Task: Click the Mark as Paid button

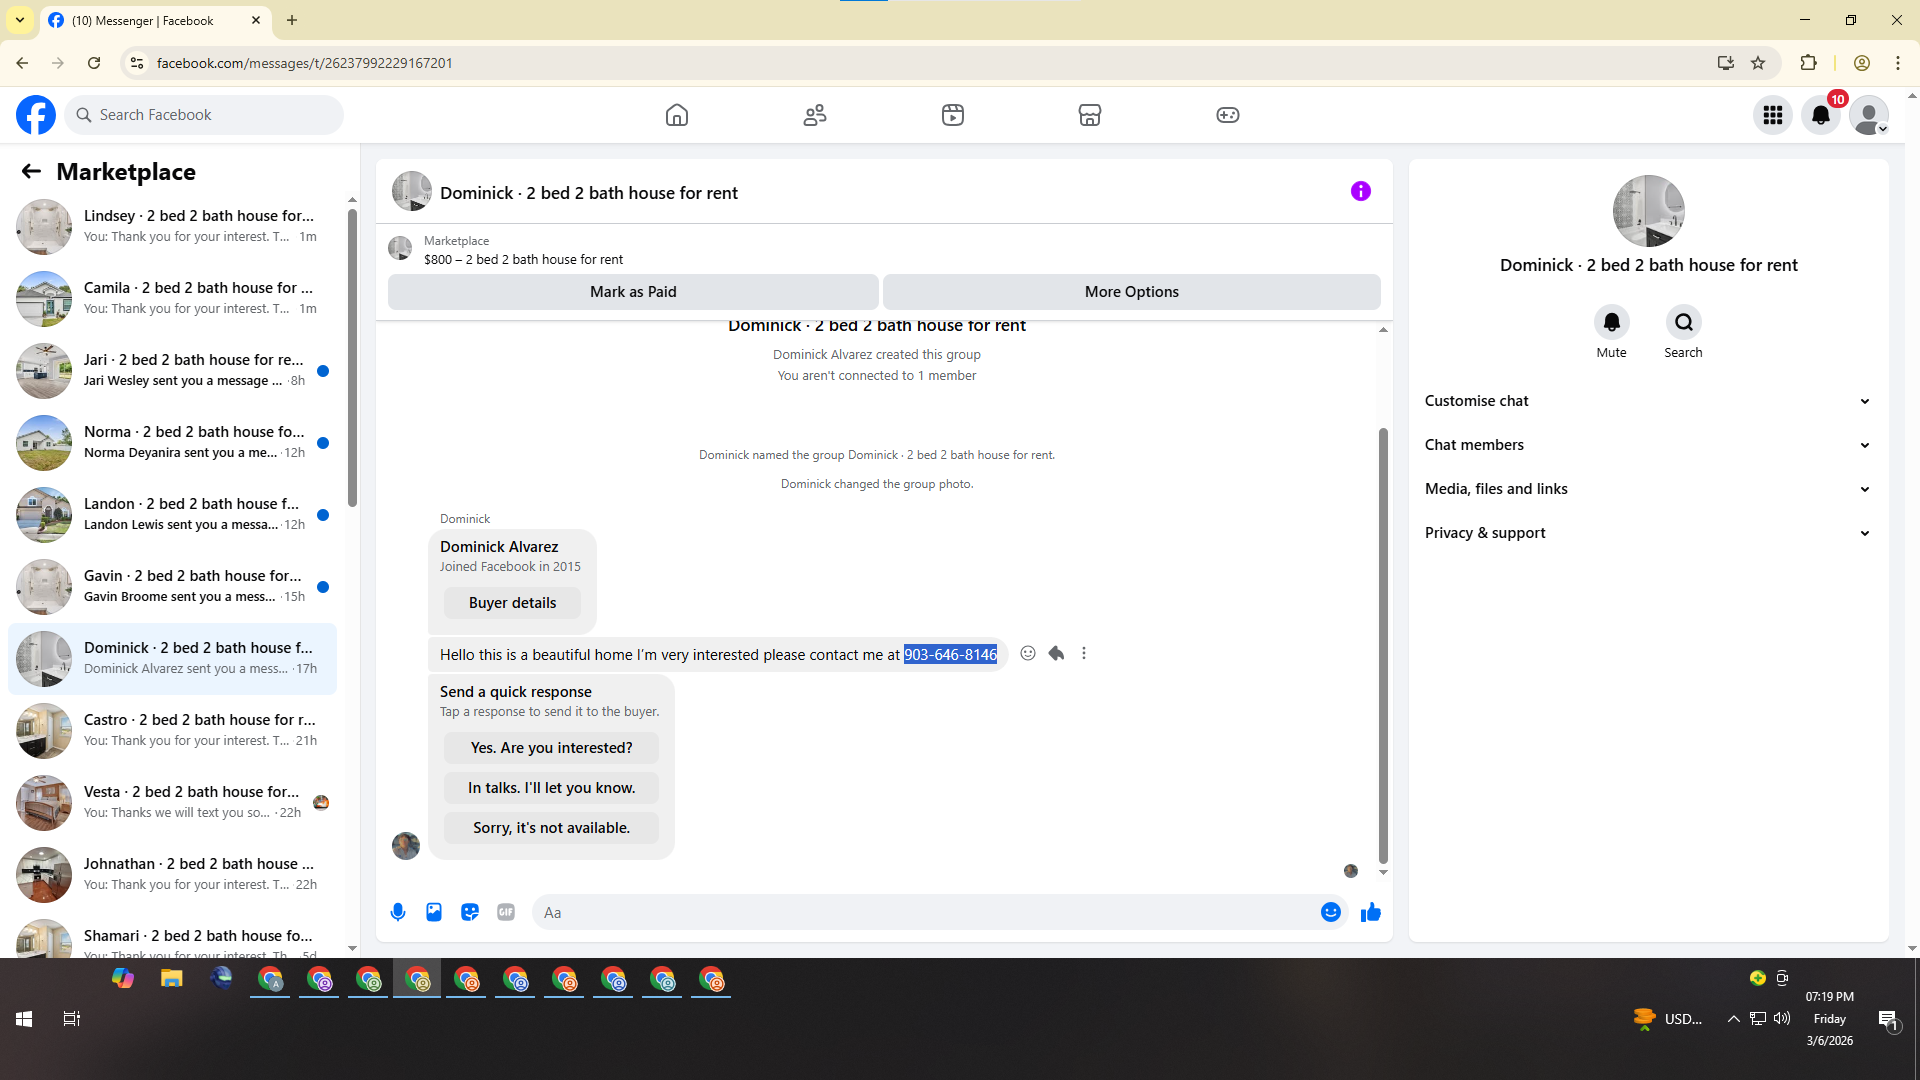Action: point(633,292)
